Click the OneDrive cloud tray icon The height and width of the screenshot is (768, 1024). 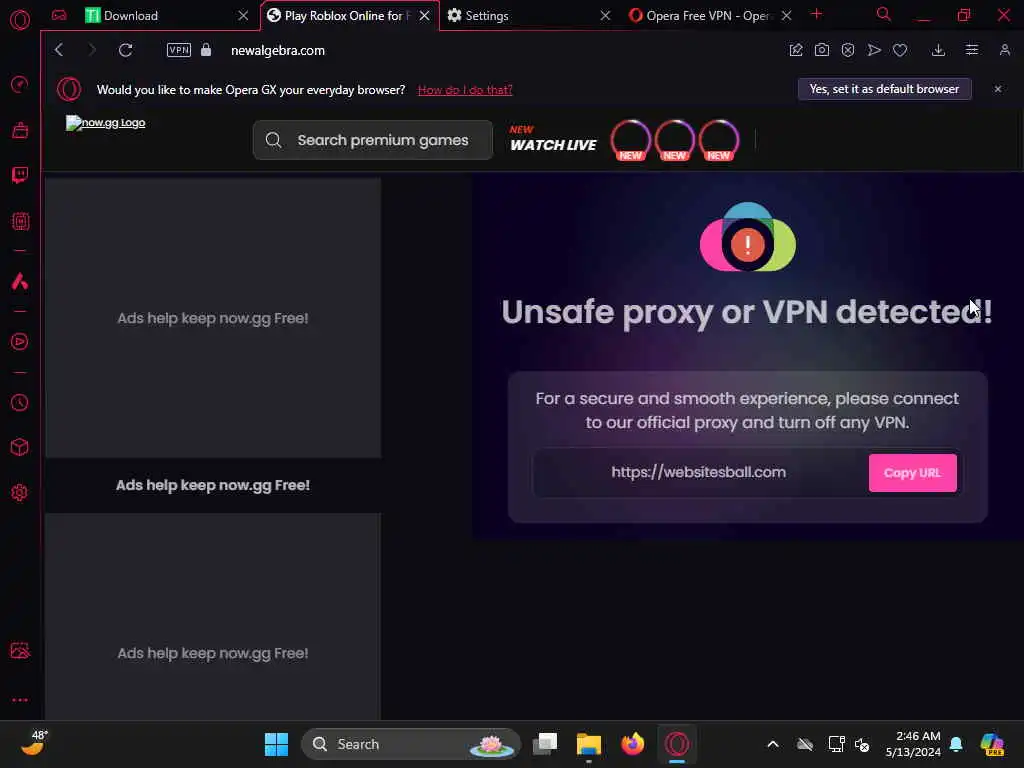[805, 744]
